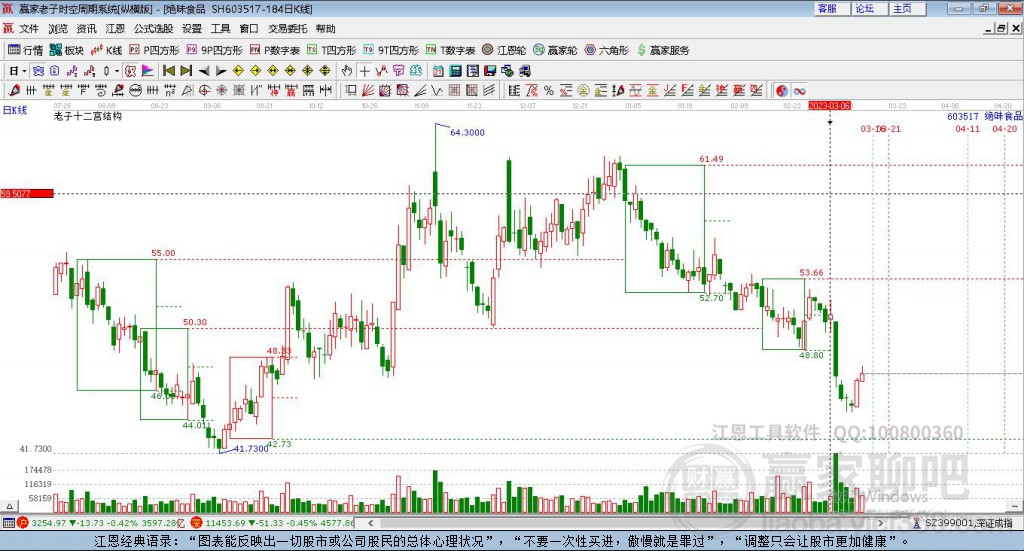Move chart left with black left arrow

pos(204,71)
